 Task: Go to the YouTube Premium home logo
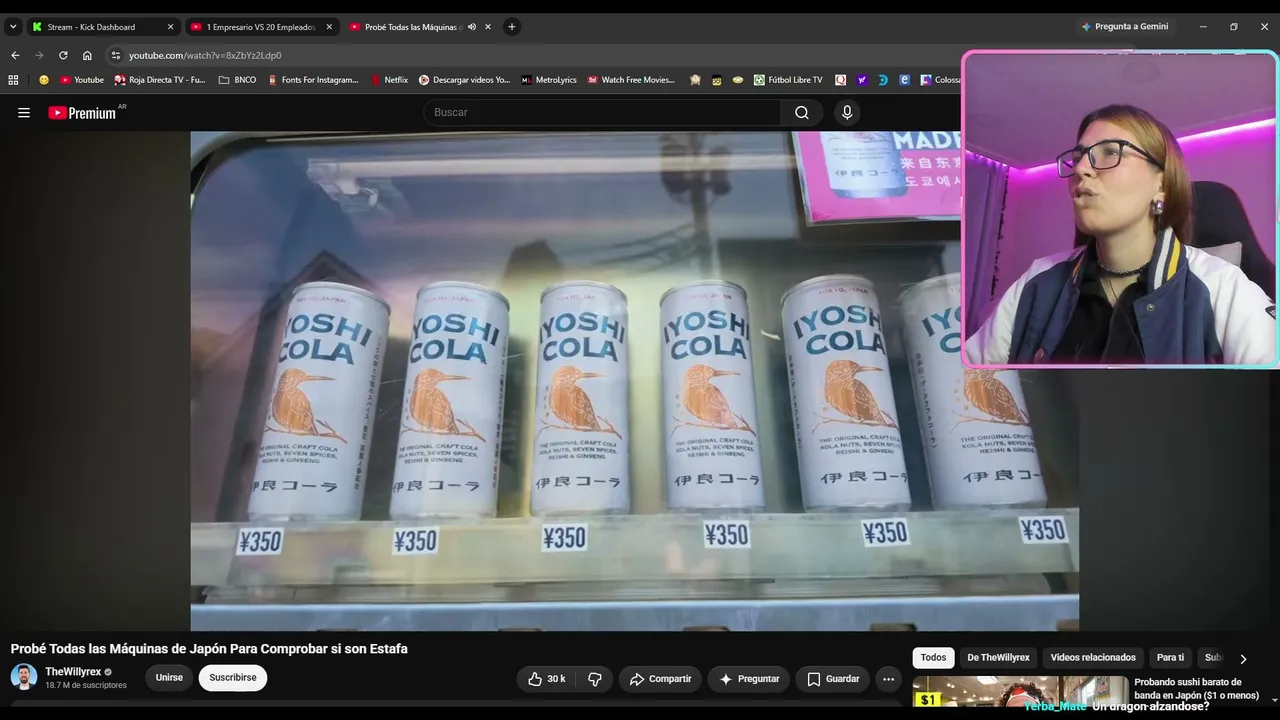click(x=82, y=113)
